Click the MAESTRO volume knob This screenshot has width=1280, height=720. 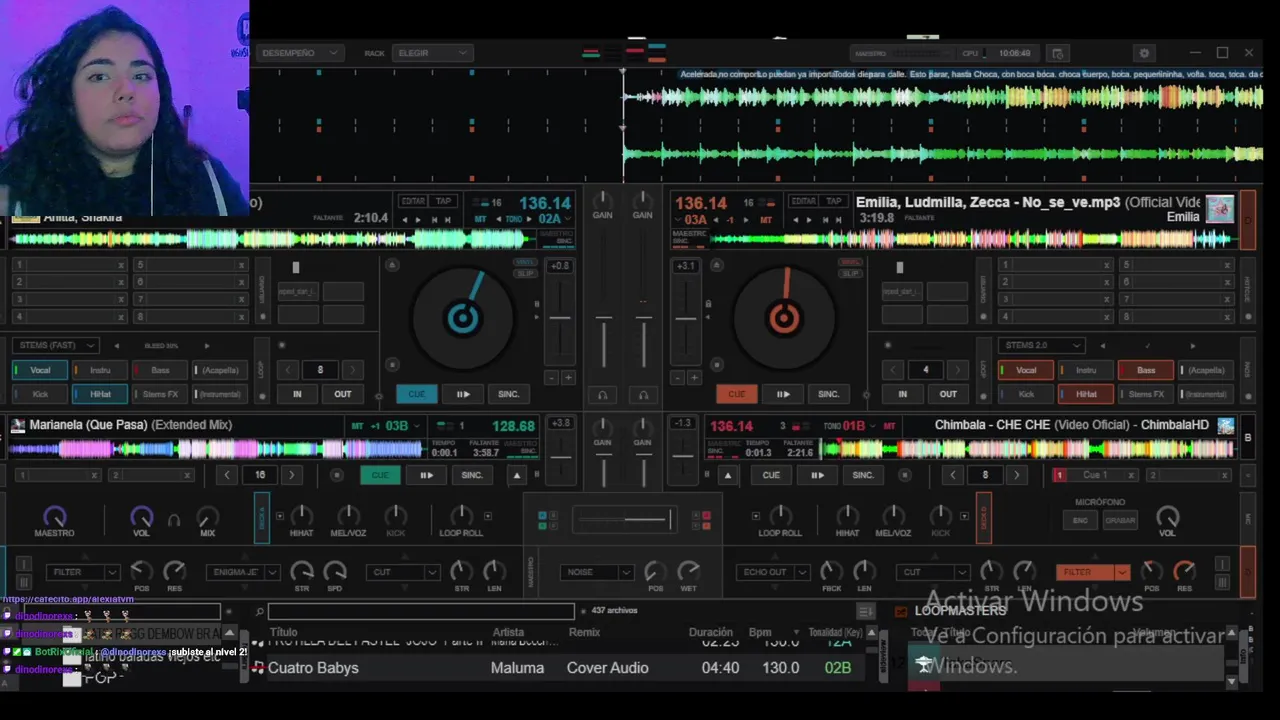55,517
